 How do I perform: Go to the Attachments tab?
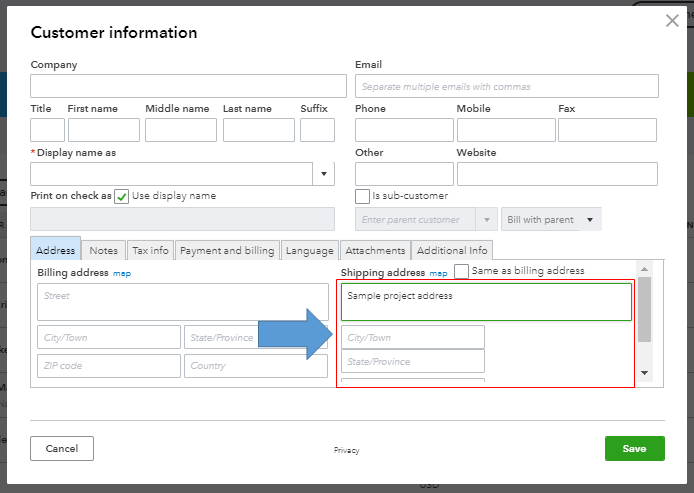click(x=375, y=251)
